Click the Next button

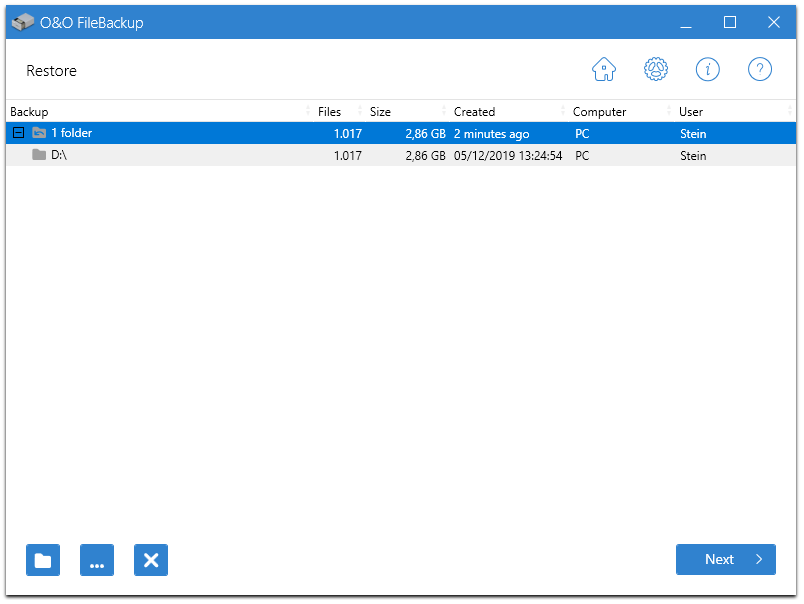click(725, 560)
